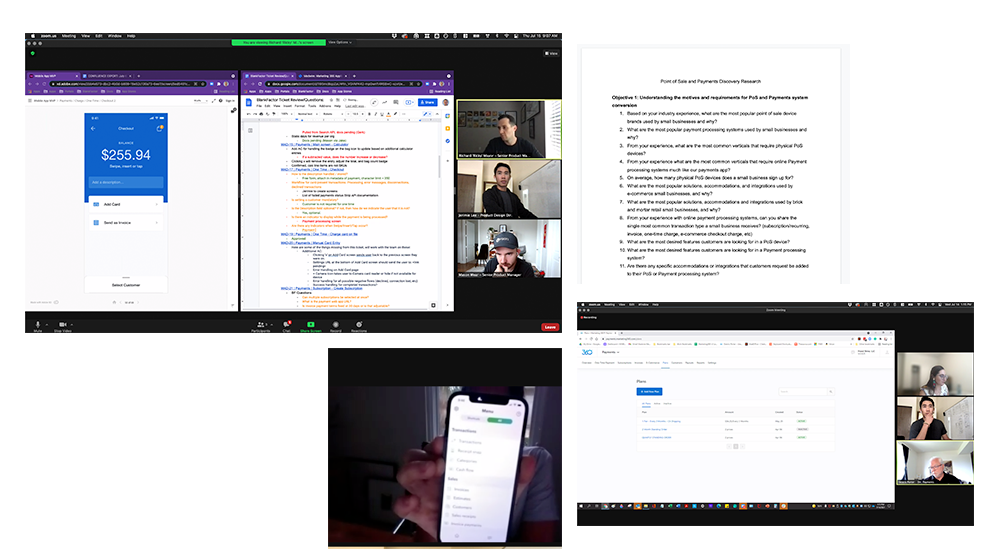Start recording with the Record icon
Image resolution: width=1000 pixels, height=560 pixels.
[x=335, y=326]
